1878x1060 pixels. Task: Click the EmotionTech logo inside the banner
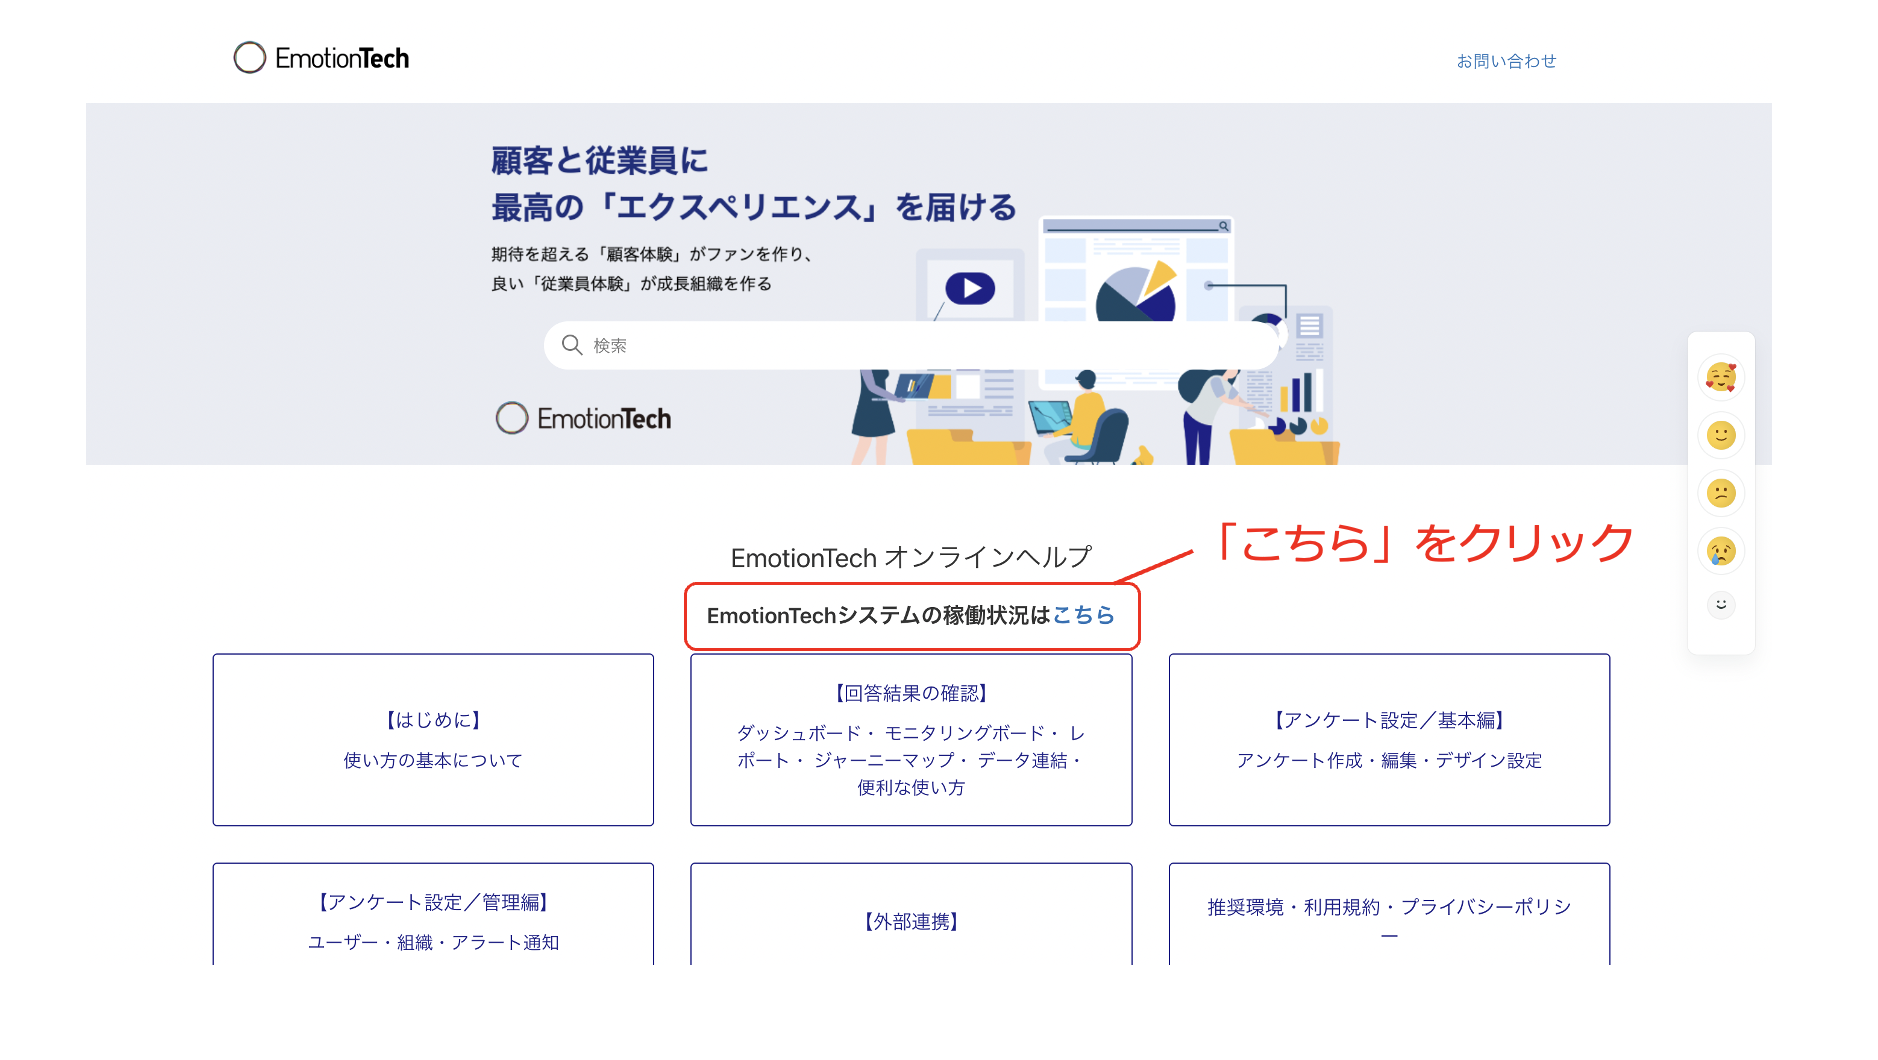point(583,418)
